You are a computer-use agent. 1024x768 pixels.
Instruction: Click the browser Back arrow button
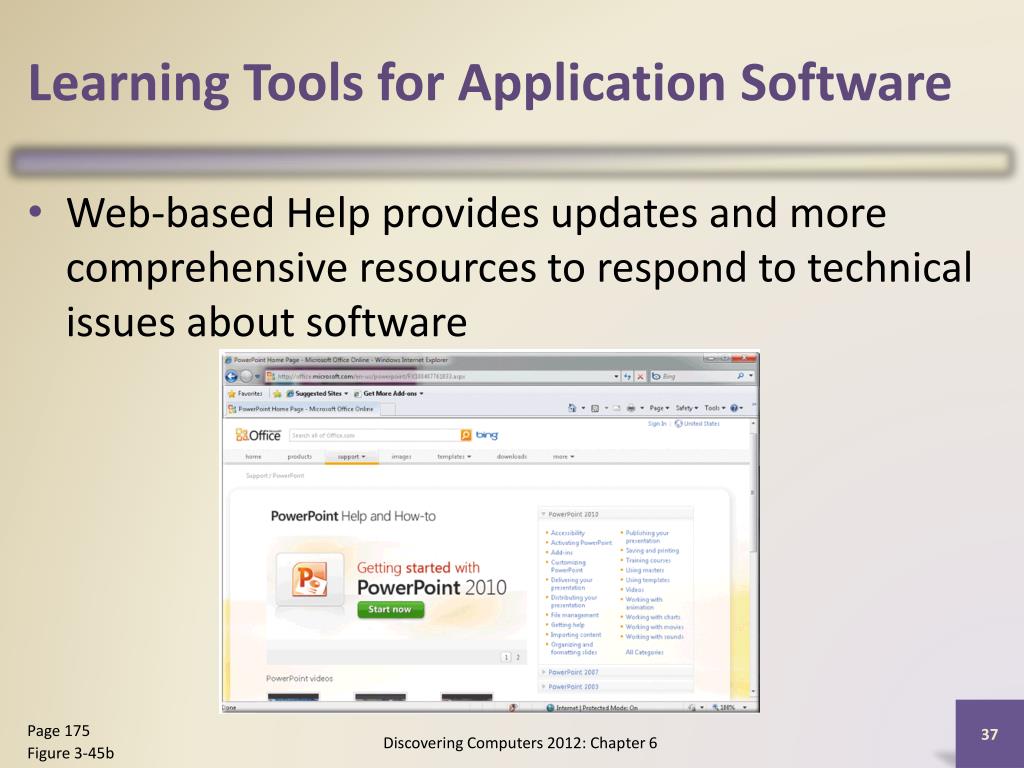tap(231, 377)
